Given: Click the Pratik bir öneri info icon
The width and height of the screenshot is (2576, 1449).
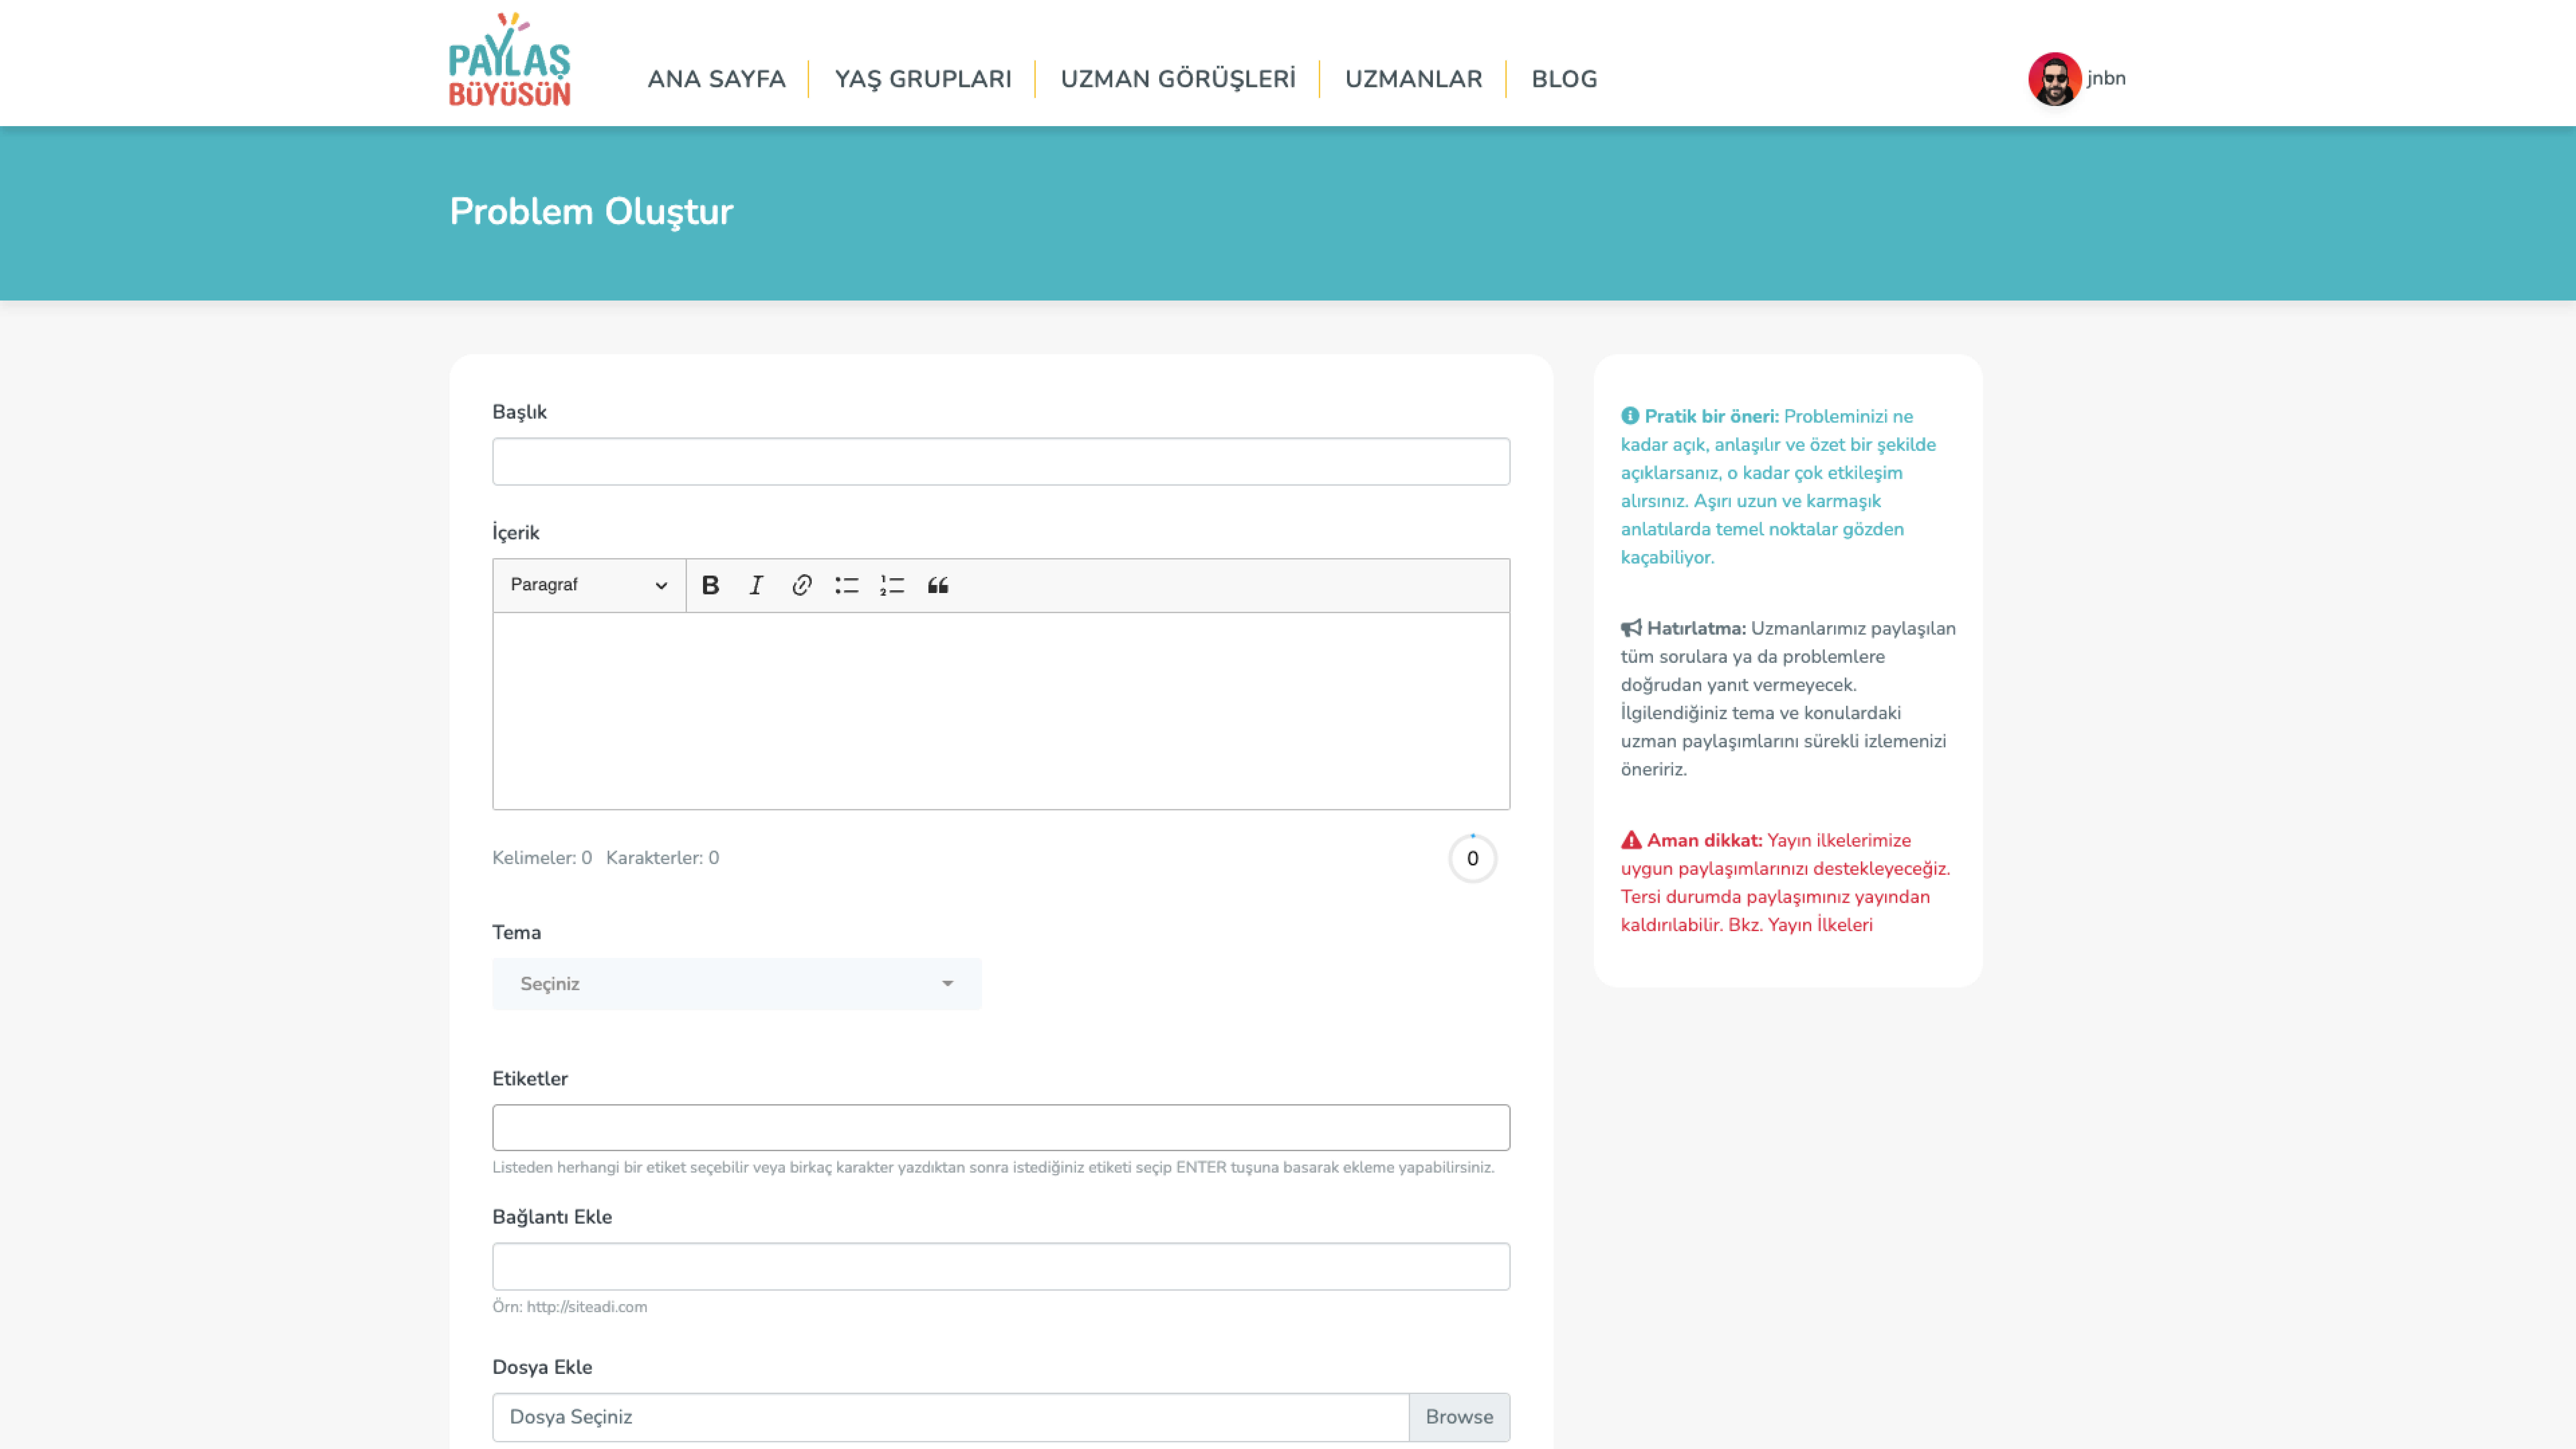Looking at the screenshot, I should [x=1630, y=416].
